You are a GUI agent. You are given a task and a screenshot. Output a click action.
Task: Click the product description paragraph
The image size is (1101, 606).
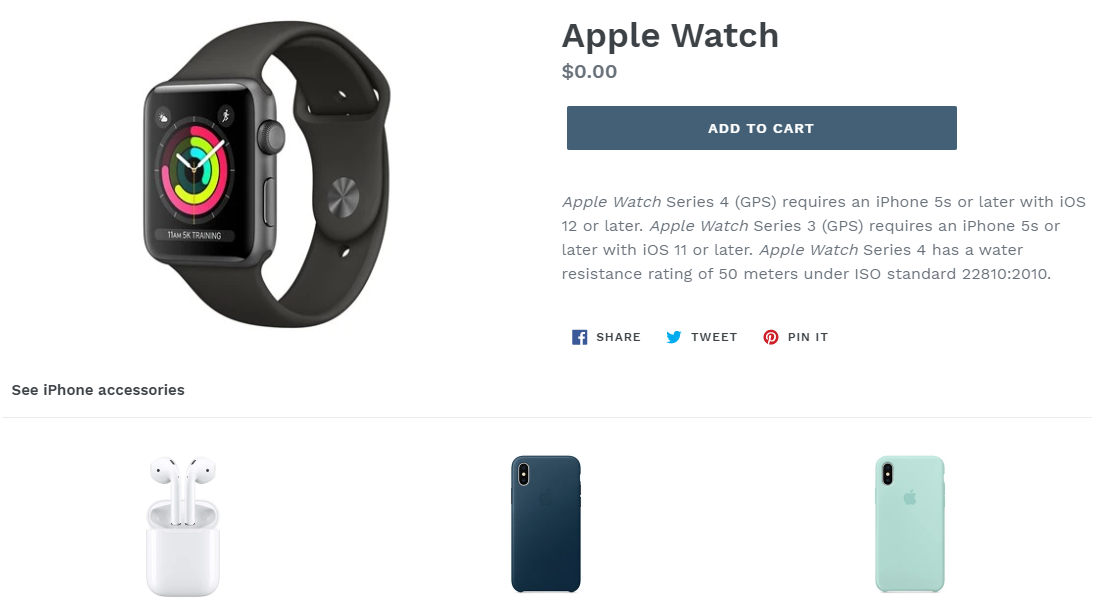point(824,238)
